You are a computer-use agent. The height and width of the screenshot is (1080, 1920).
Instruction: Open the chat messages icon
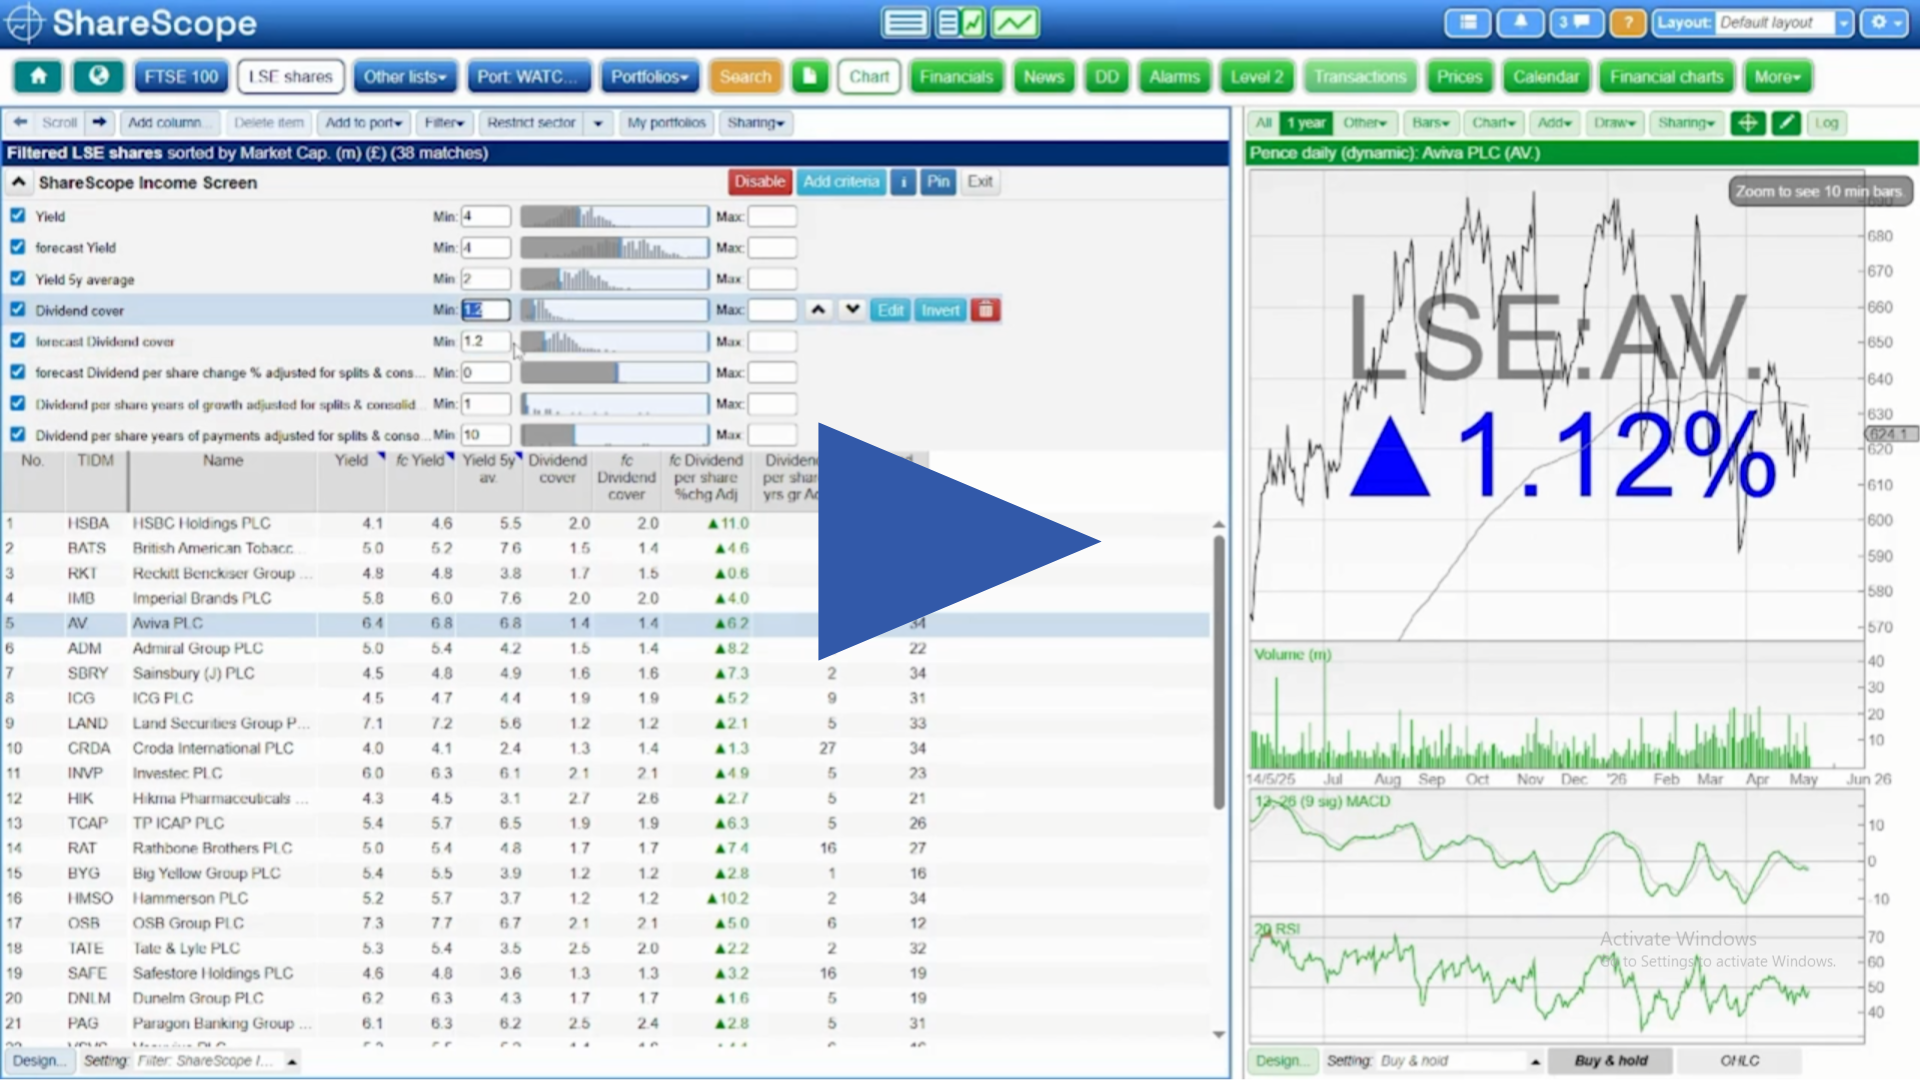click(1575, 22)
